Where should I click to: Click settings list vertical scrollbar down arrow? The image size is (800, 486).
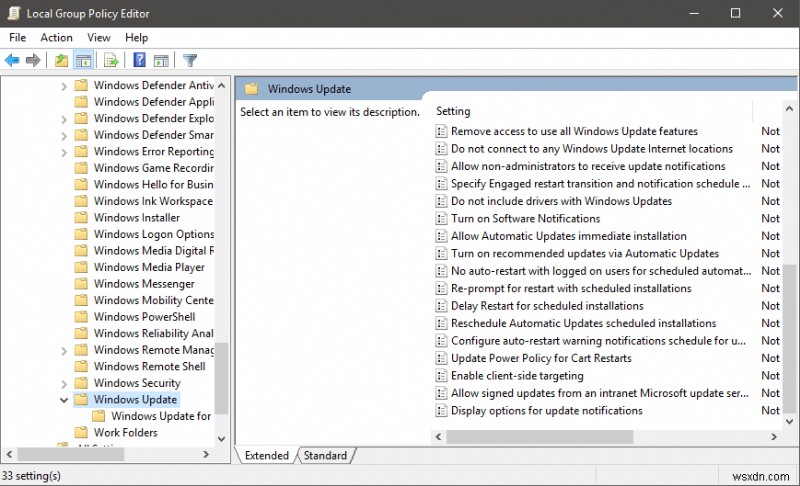789,421
